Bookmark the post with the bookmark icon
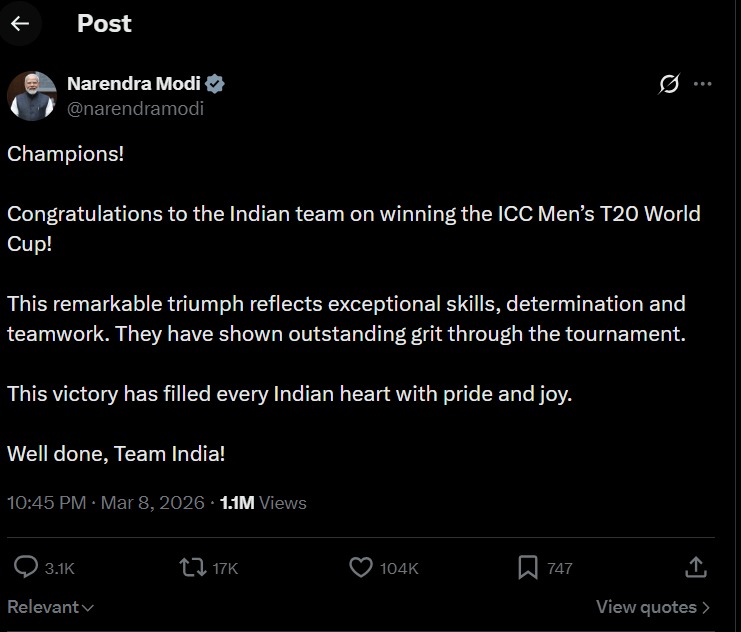The width and height of the screenshot is (741, 632). pos(527,568)
